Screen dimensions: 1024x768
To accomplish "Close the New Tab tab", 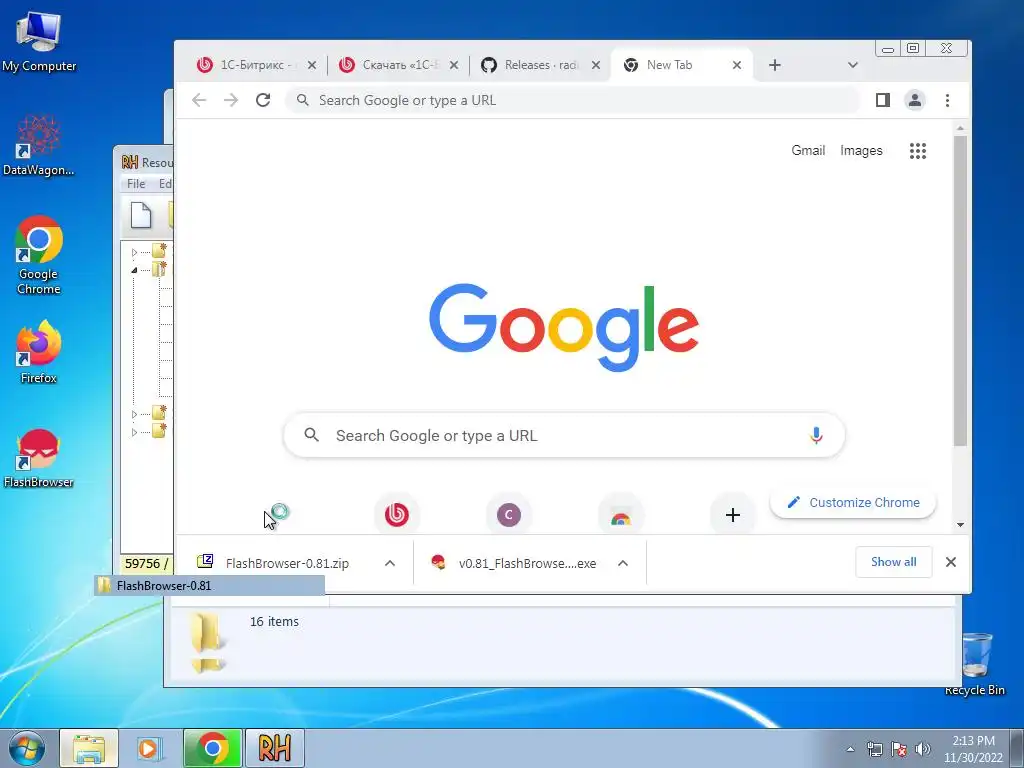I will (737, 65).
